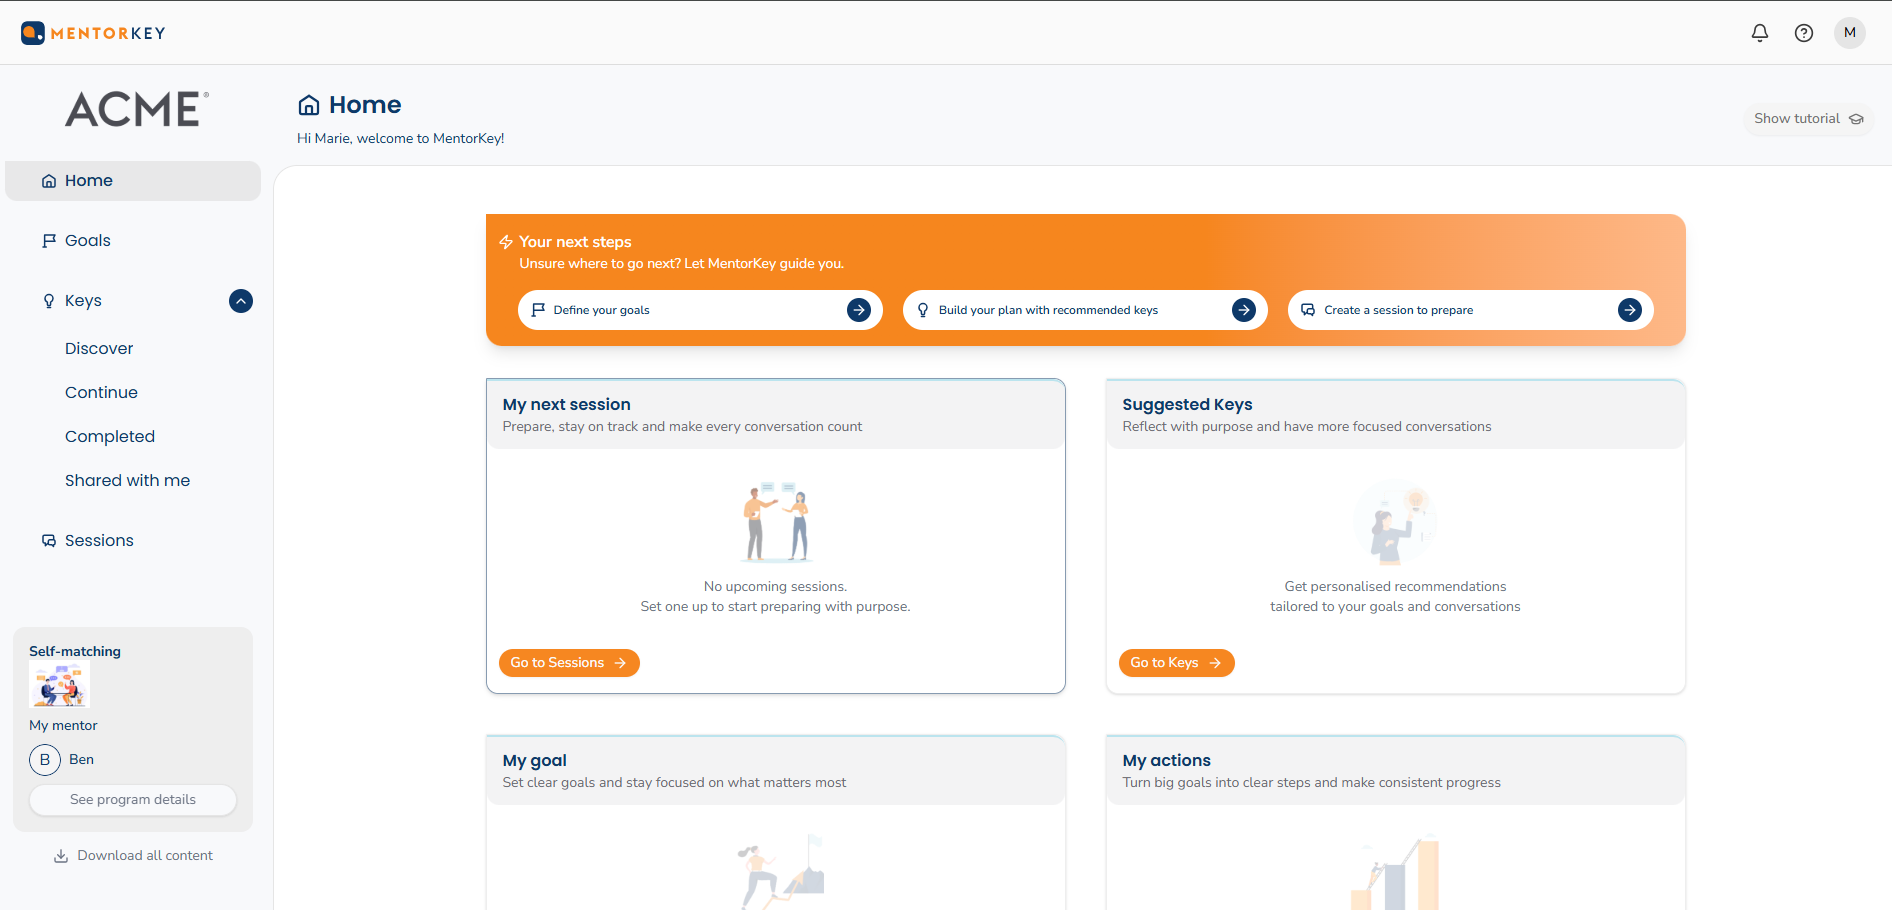This screenshot has width=1892, height=910.
Task: Click the arrow icon on Define your goals
Action: tap(859, 310)
